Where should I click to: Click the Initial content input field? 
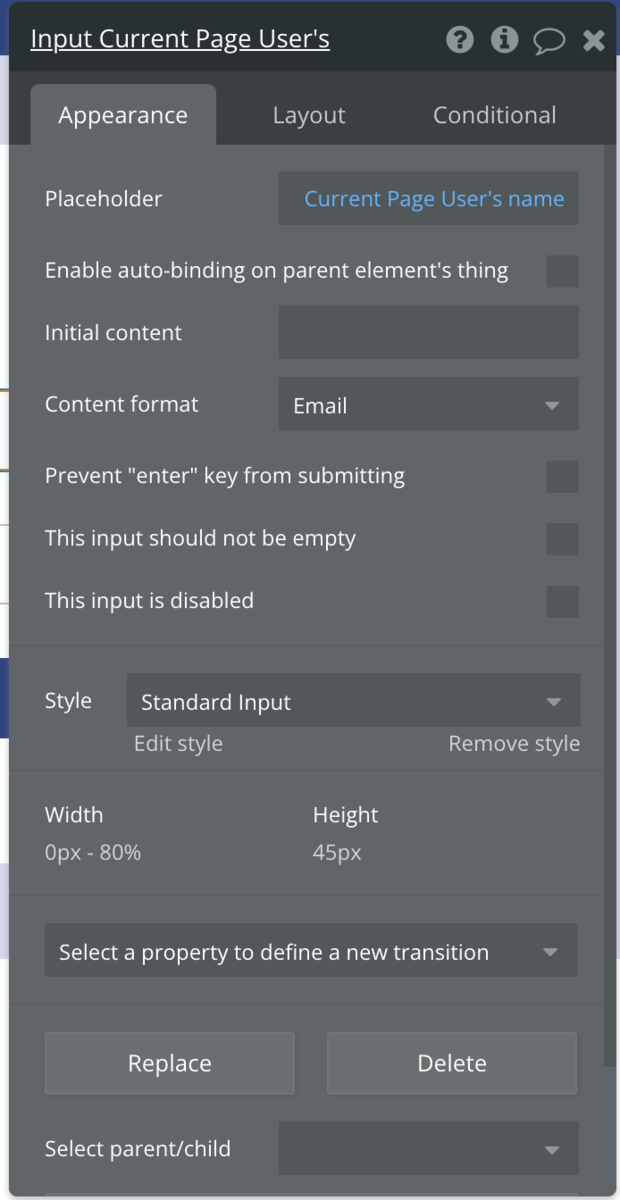pyautogui.click(x=428, y=332)
